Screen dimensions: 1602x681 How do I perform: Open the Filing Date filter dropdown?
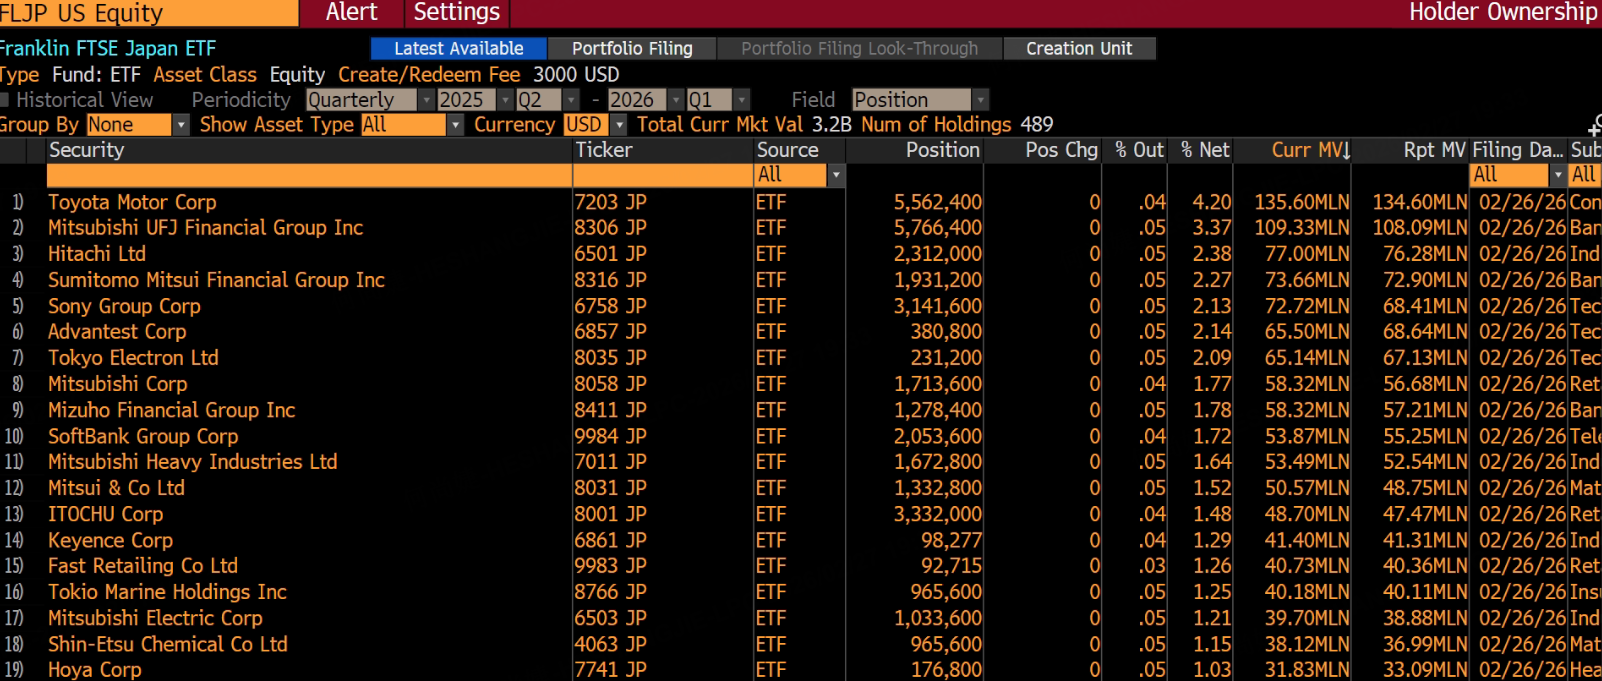1557,175
